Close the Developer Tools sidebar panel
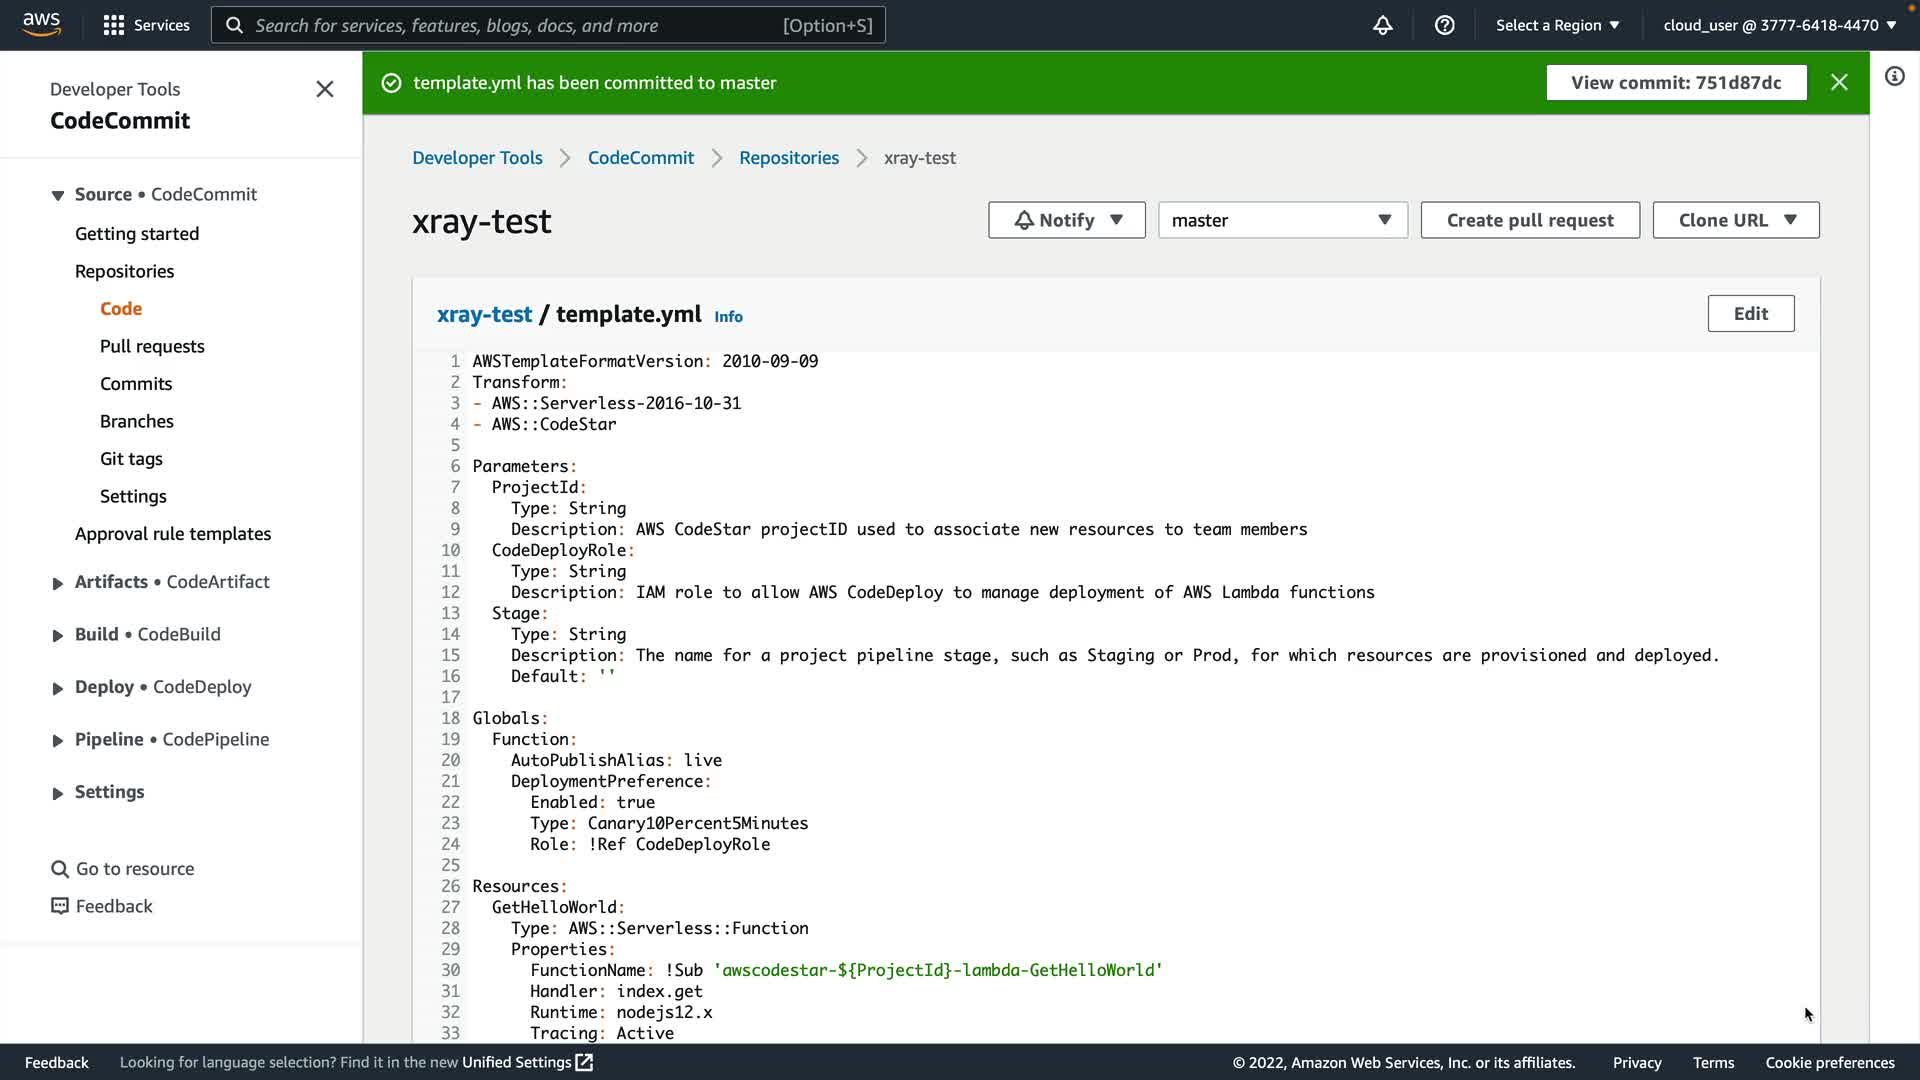This screenshot has width=1920, height=1080. click(x=324, y=89)
